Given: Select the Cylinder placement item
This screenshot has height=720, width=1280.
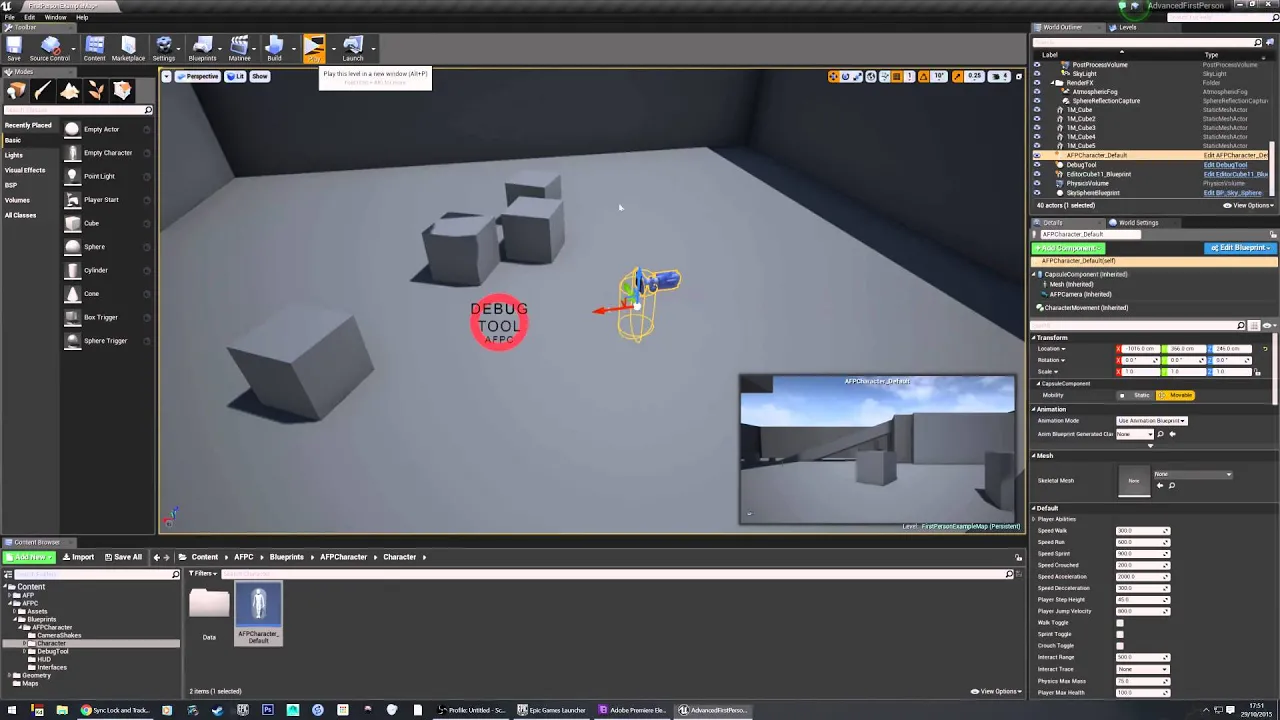Looking at the screenshot, I should tap(105, 270).
